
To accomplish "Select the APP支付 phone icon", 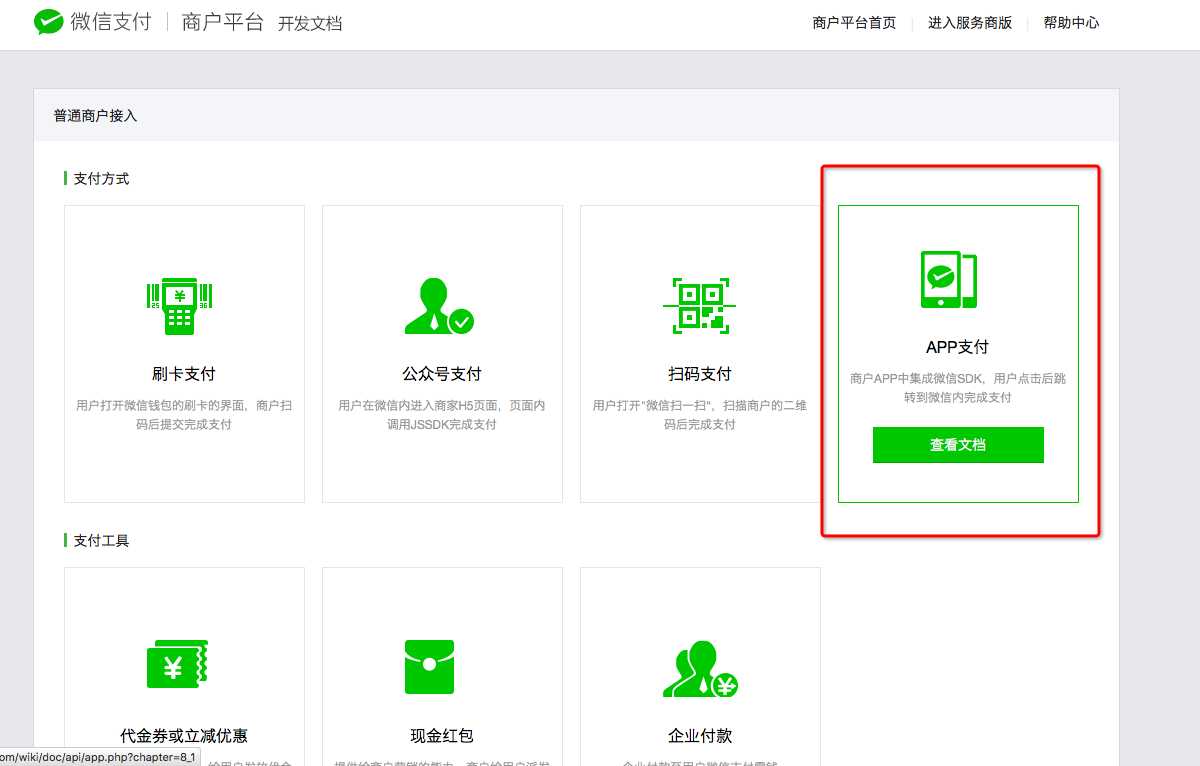I will click(x=949, y=280).
